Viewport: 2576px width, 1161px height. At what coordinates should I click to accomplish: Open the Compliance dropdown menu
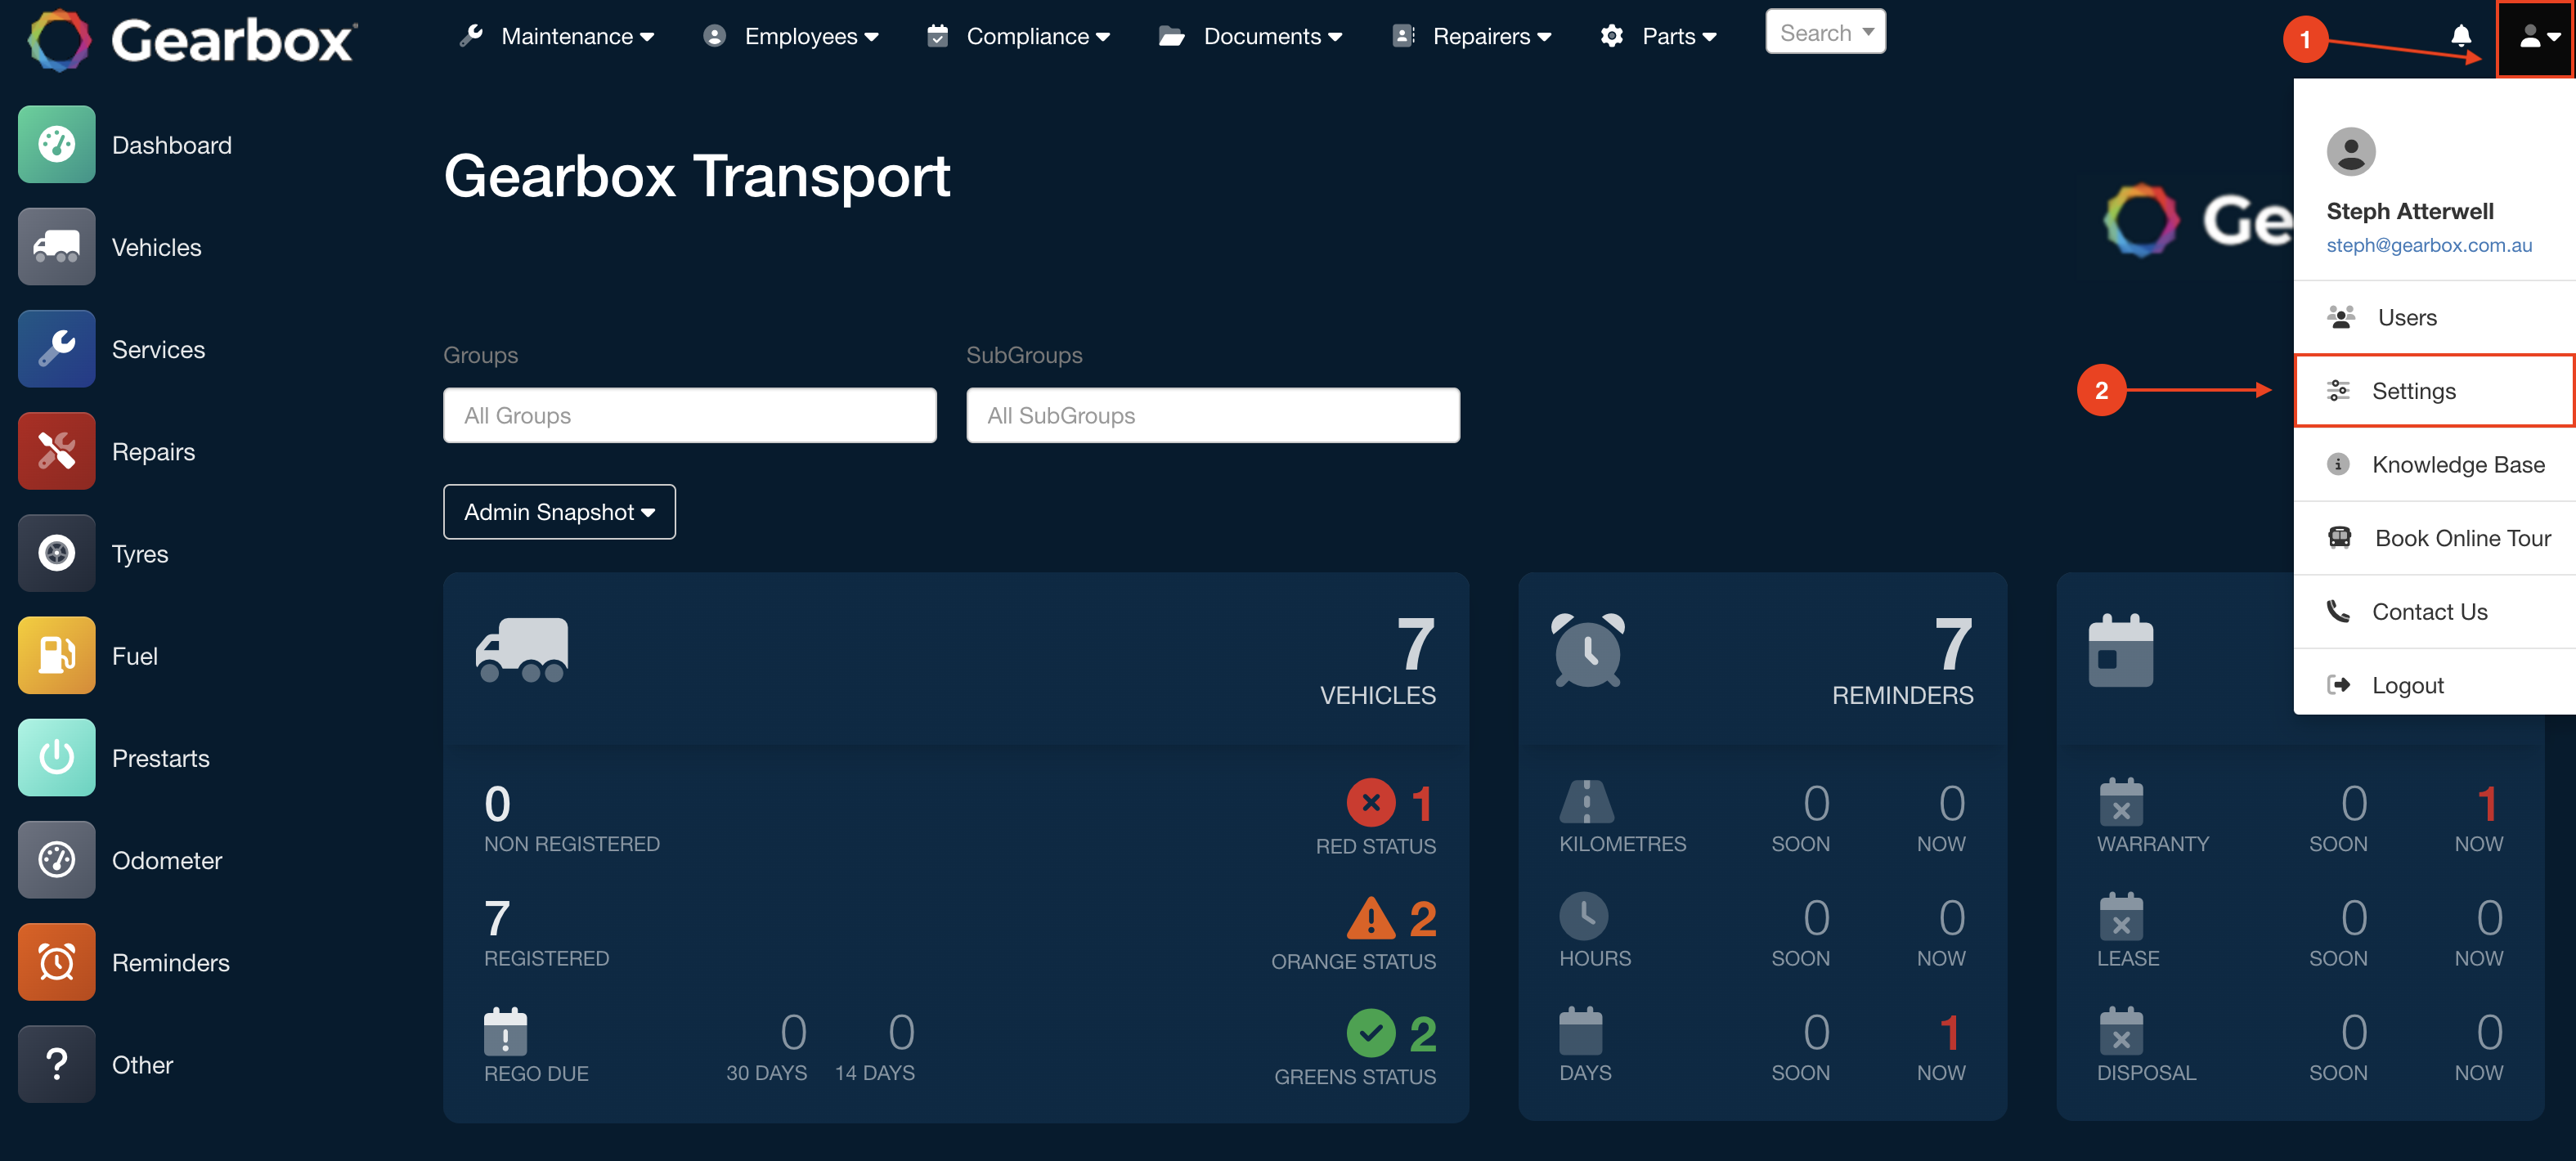pos(1018,37)
